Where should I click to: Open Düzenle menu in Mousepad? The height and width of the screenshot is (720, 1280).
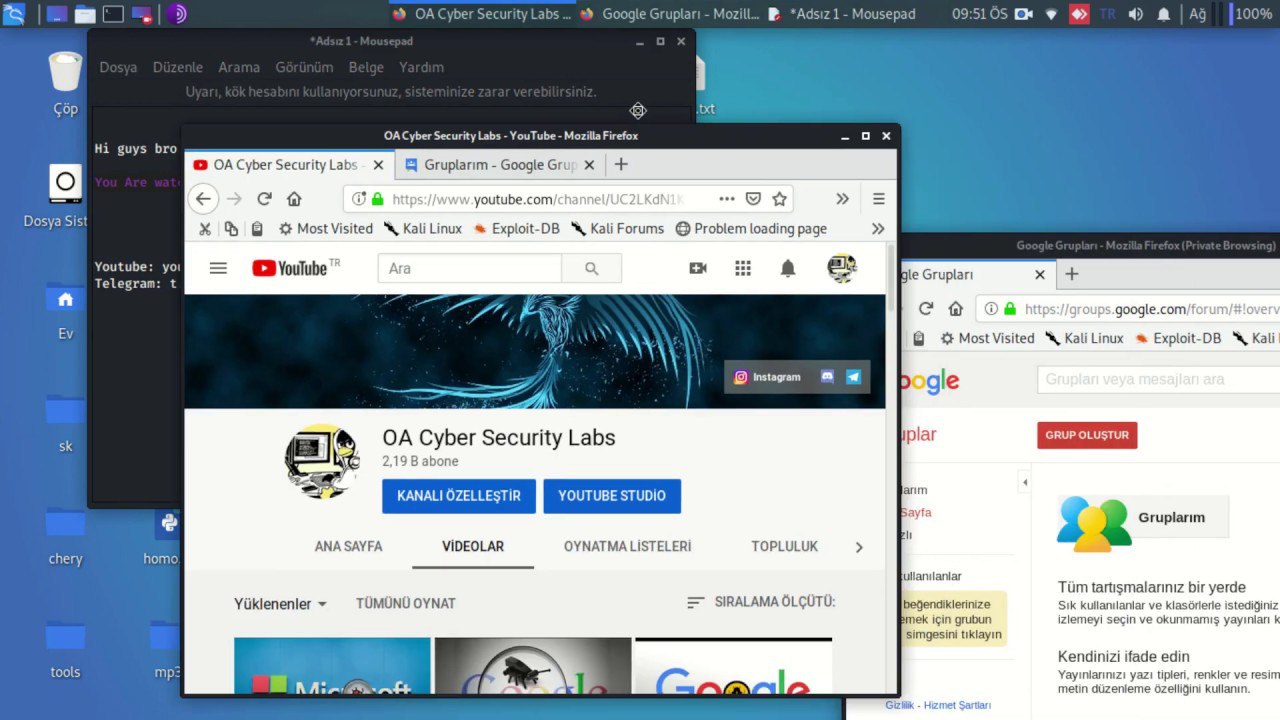pos(178,67)
